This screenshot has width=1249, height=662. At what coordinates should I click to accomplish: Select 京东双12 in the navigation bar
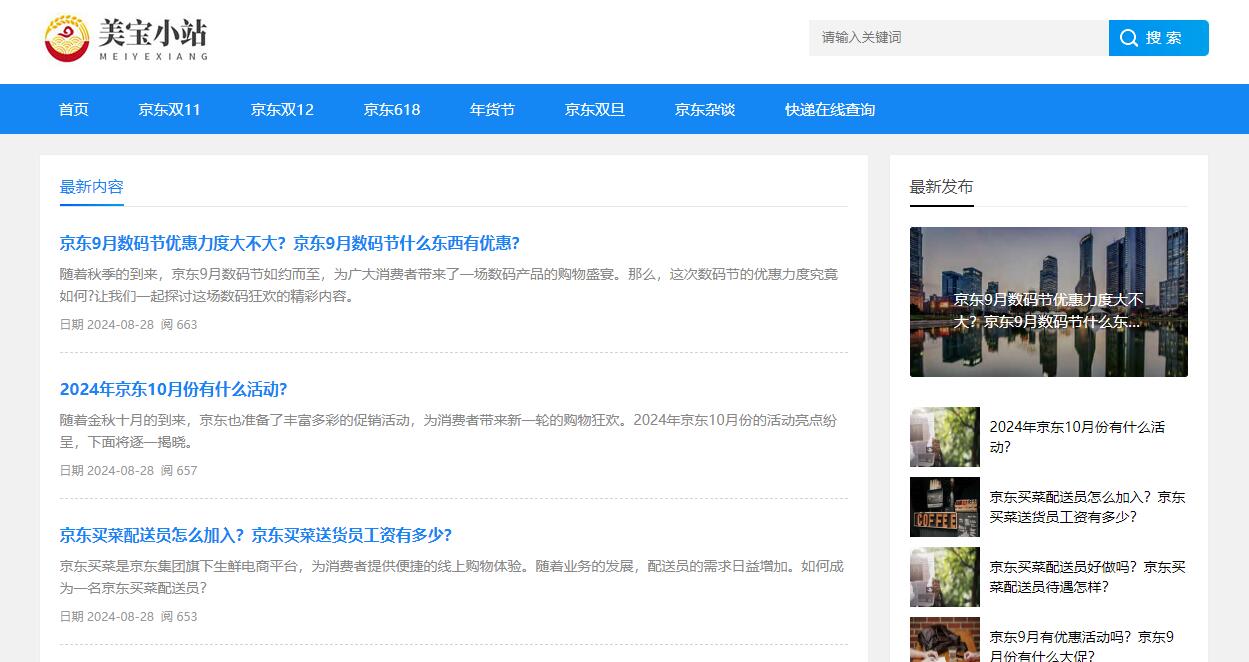pos(282,109)
